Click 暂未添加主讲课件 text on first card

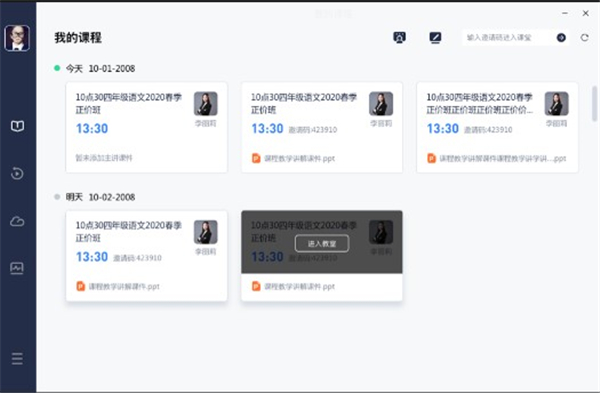click(x=104, y=158)
